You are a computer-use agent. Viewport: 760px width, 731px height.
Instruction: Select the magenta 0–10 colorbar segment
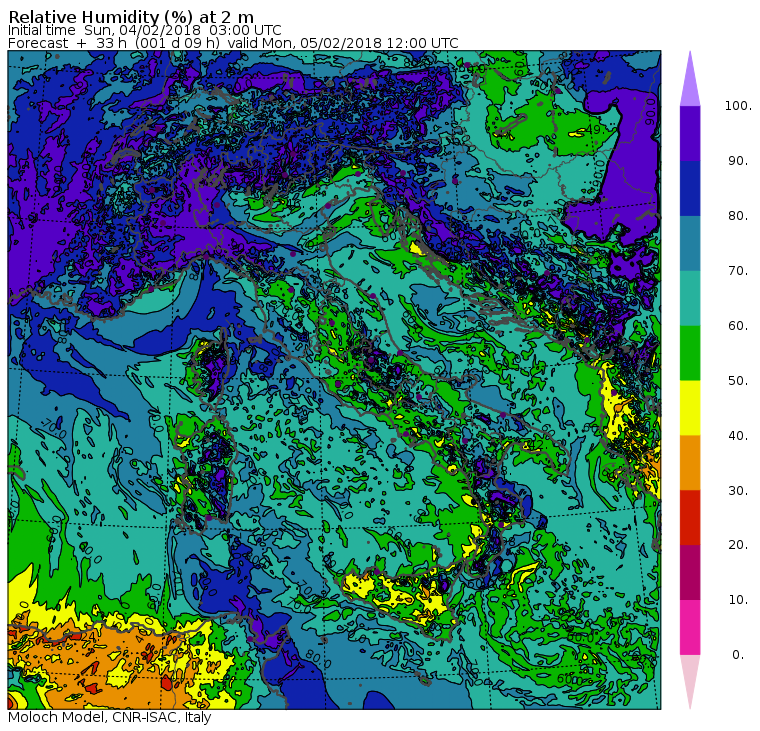tap(690, 627)
